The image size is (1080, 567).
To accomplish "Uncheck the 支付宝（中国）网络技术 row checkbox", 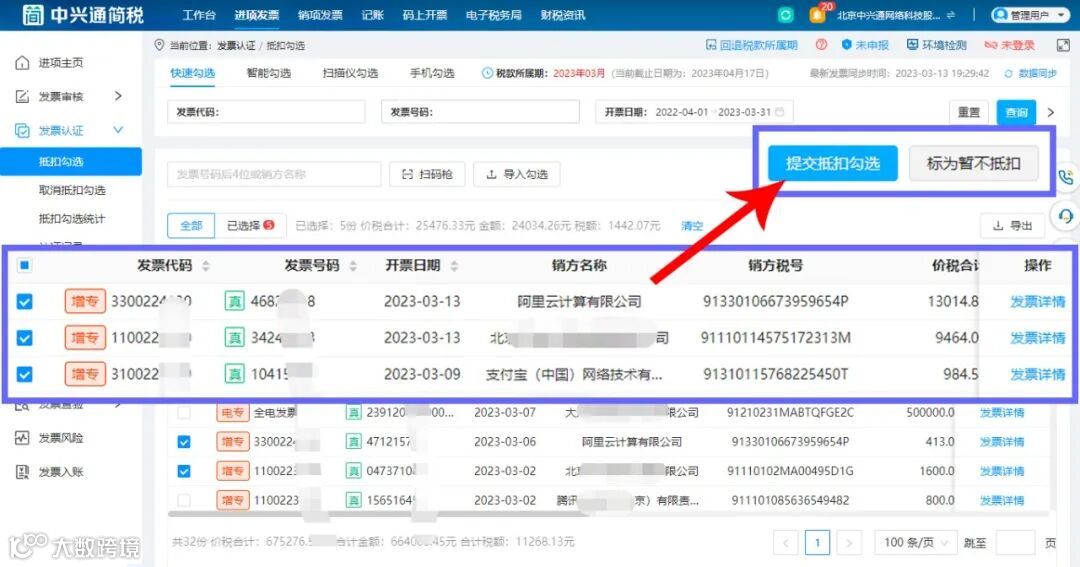I will point(24,375).
